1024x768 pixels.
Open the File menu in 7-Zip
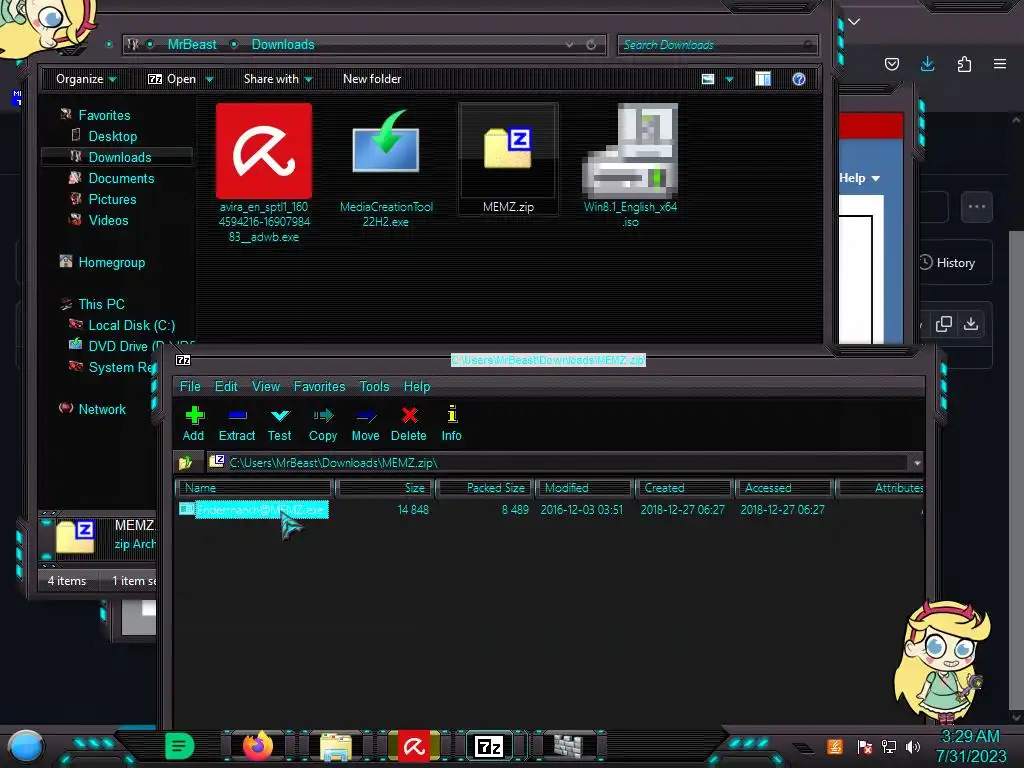[190, 387]
